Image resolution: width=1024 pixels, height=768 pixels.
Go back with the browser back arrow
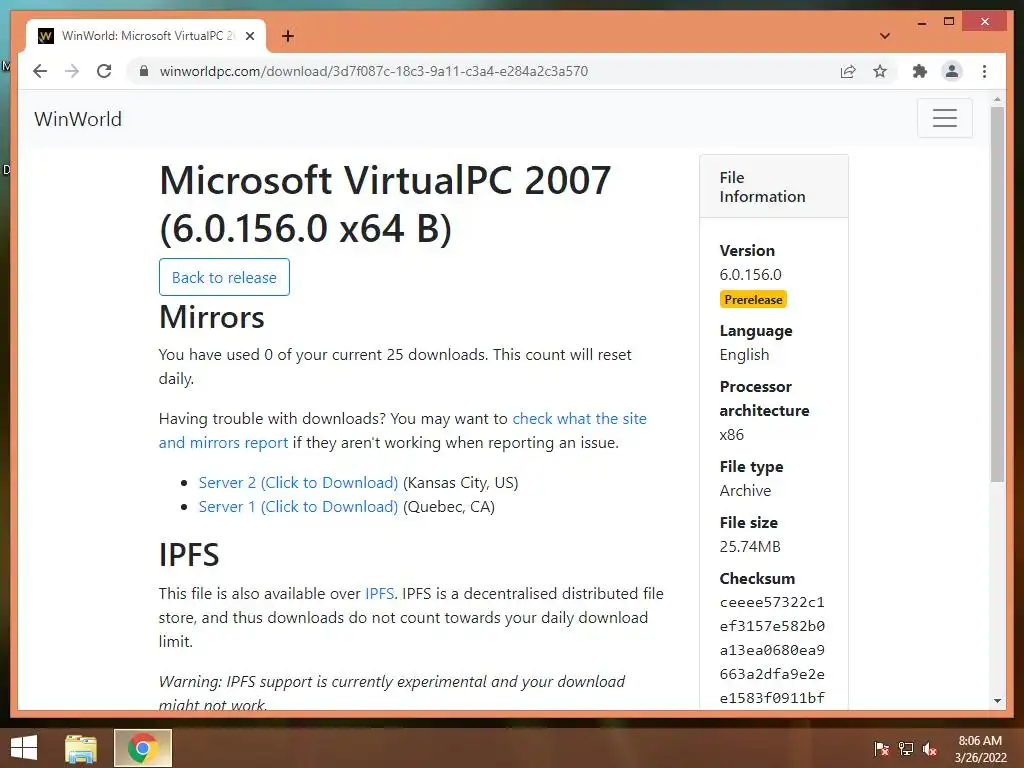click(x=40, y=71)
